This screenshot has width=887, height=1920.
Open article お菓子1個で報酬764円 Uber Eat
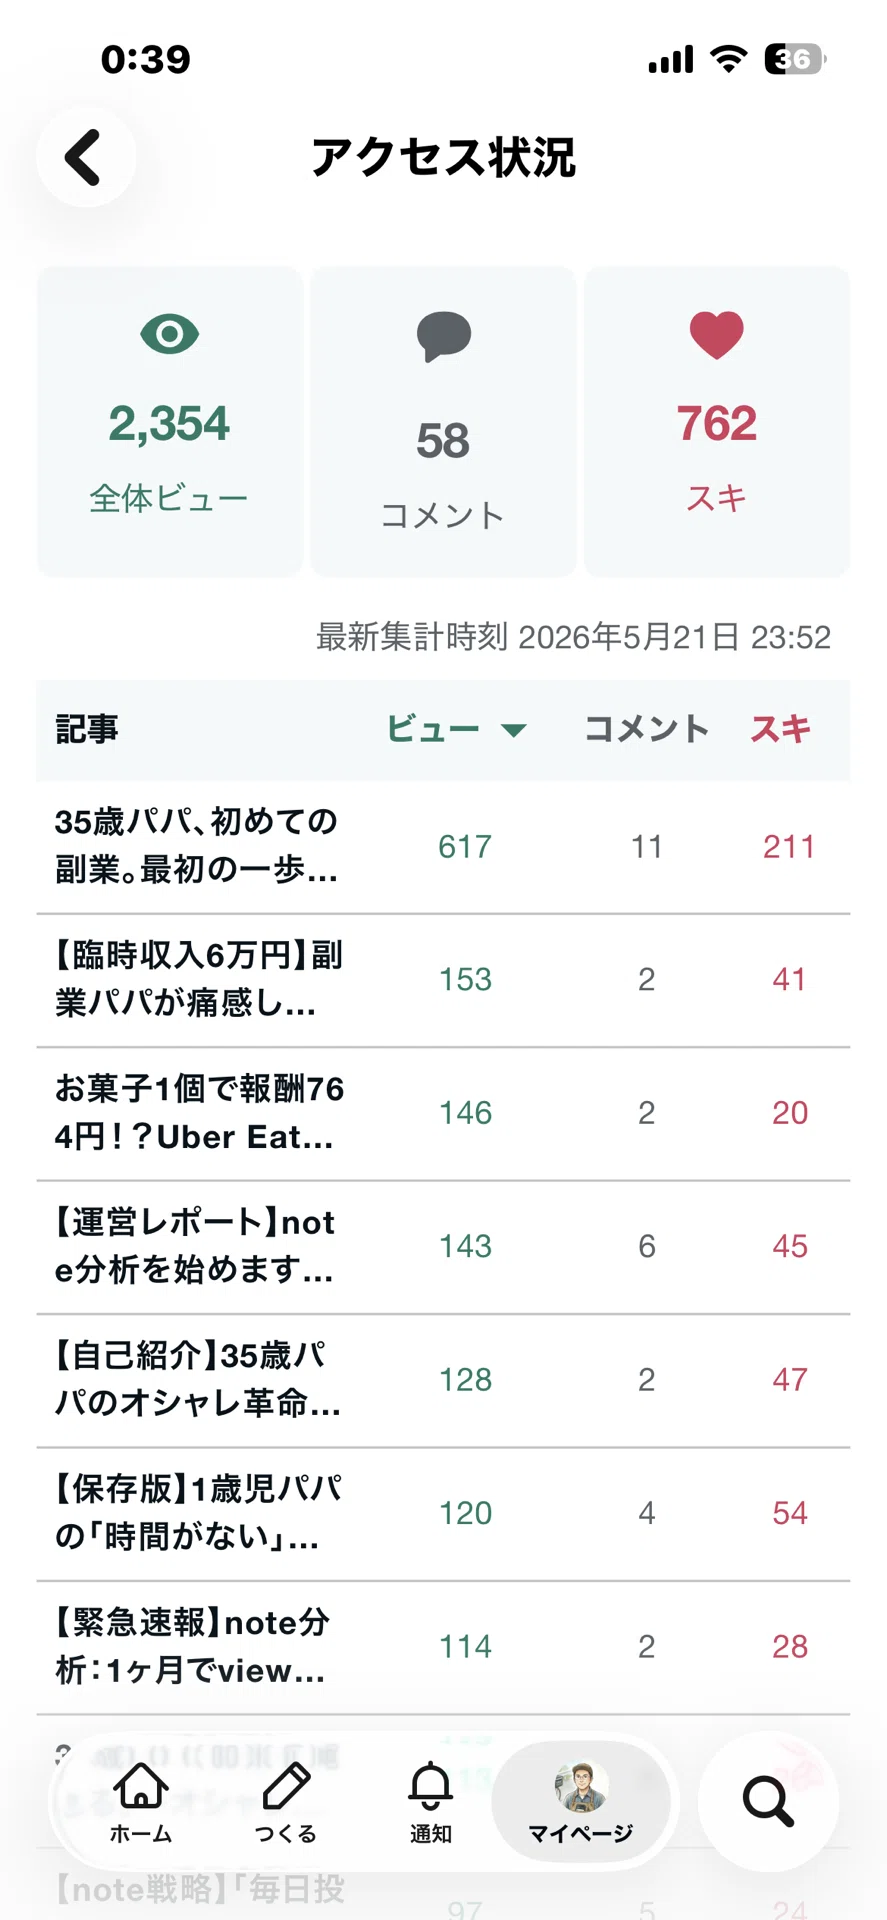[443, 1113]
